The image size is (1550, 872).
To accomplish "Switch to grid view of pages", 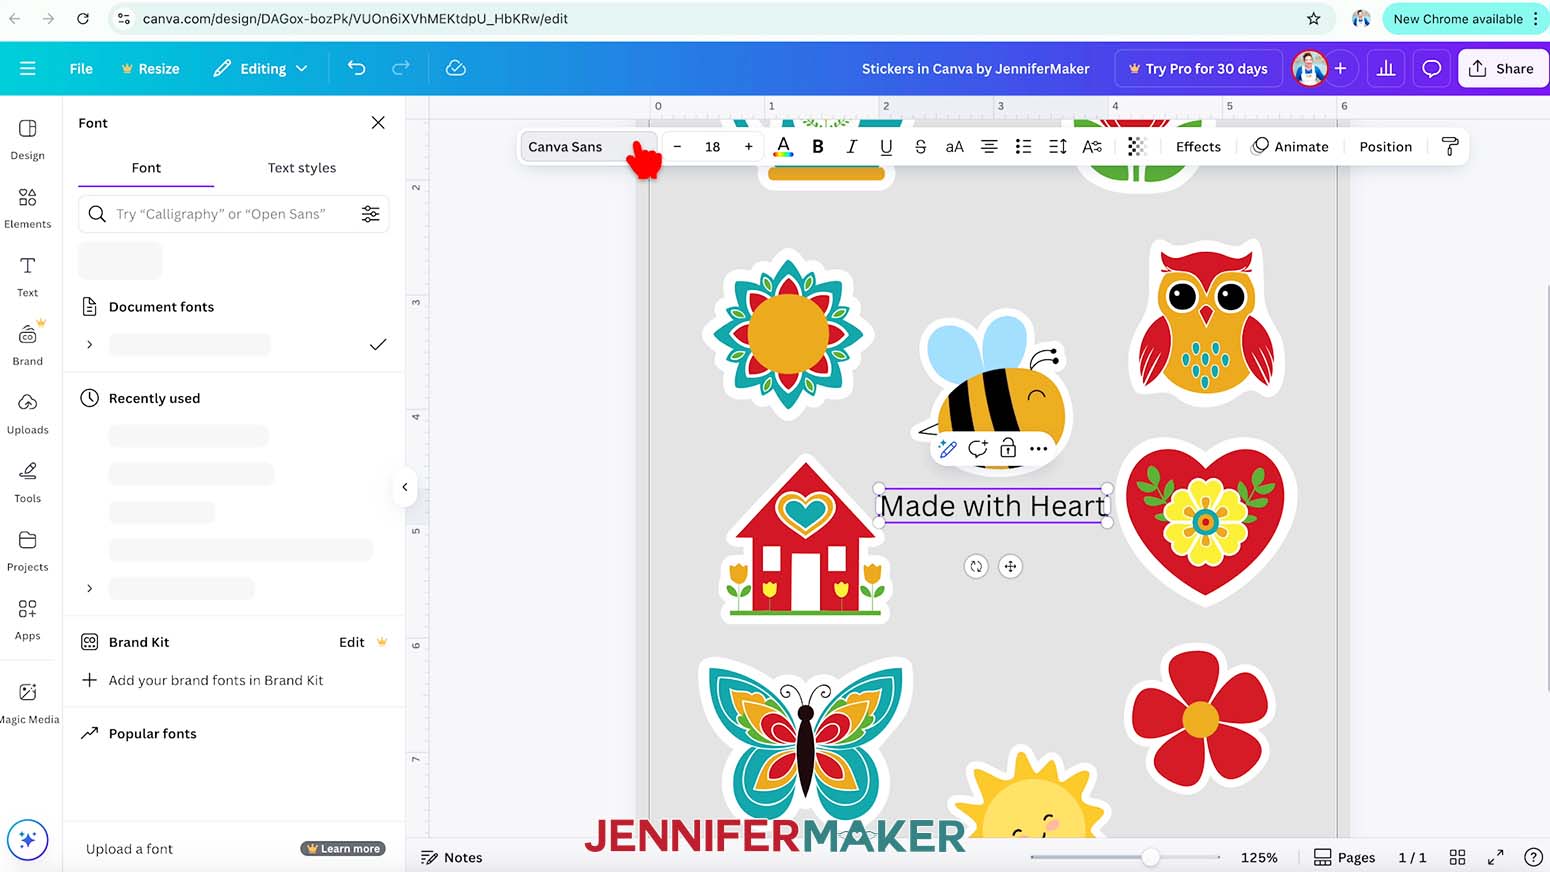I will coord(1457,857).
